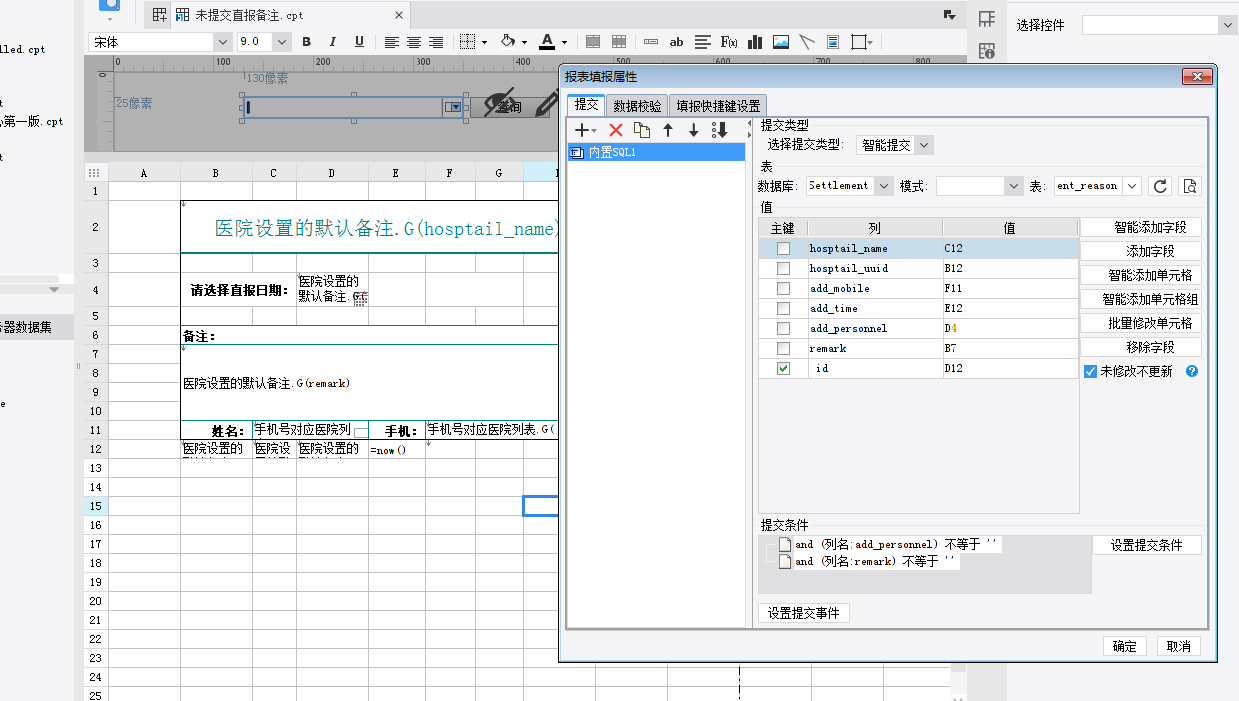Image resolution: width=1239 pixels, height=701 pixels.
Task: Click the Bold formatting icon
Action: pyautogui.click(x=307, y=42)
